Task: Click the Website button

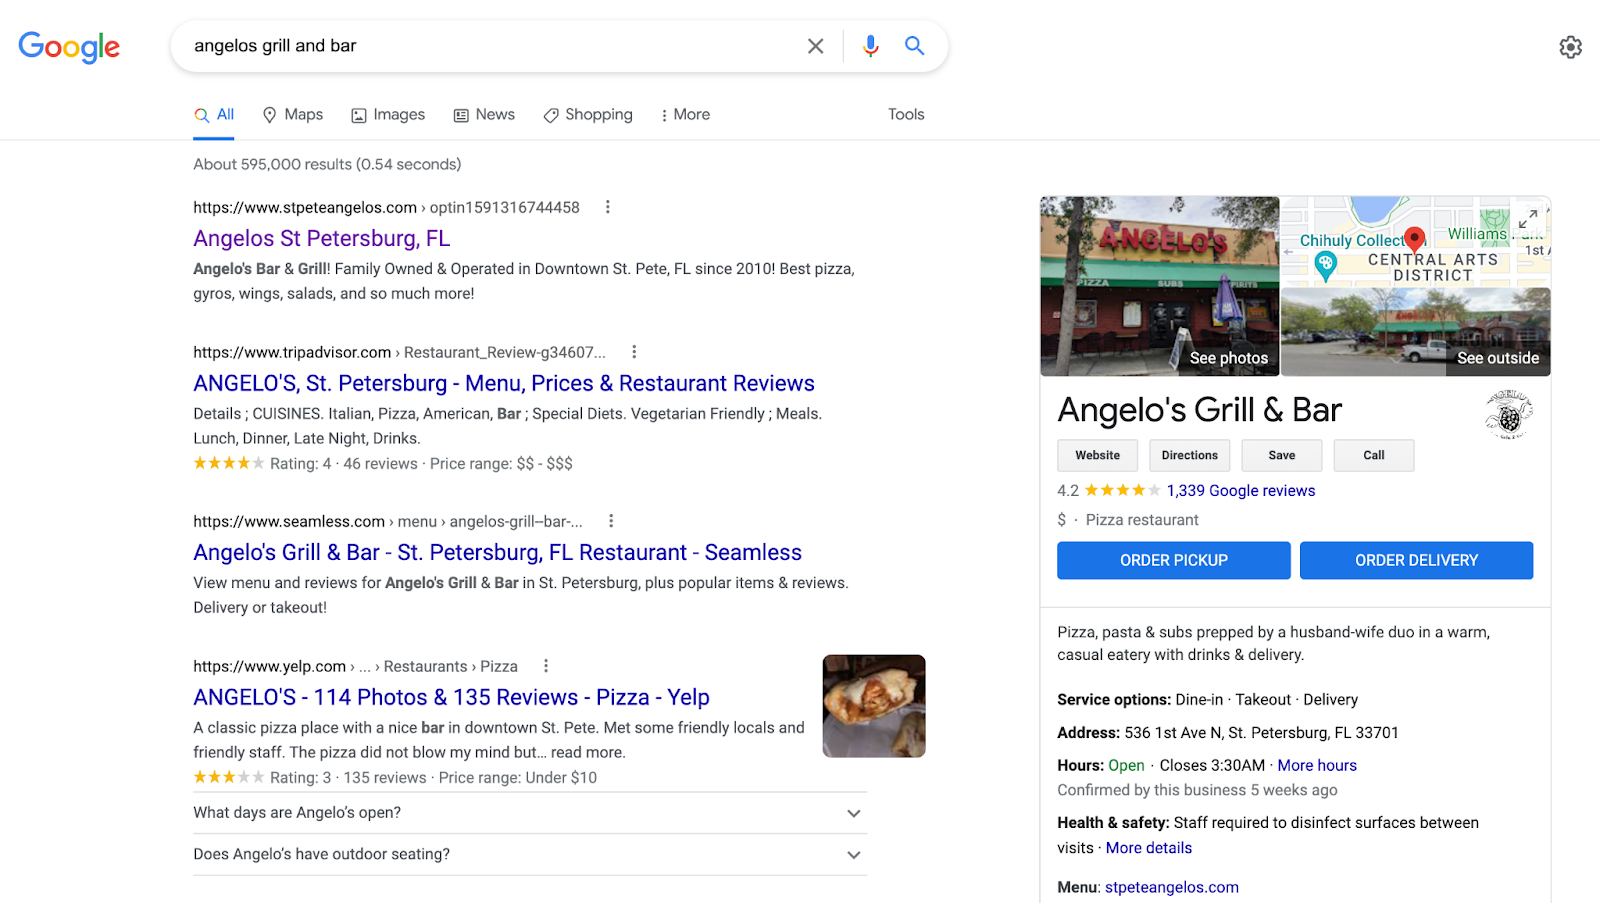Action: click(x=1097, y=456)
